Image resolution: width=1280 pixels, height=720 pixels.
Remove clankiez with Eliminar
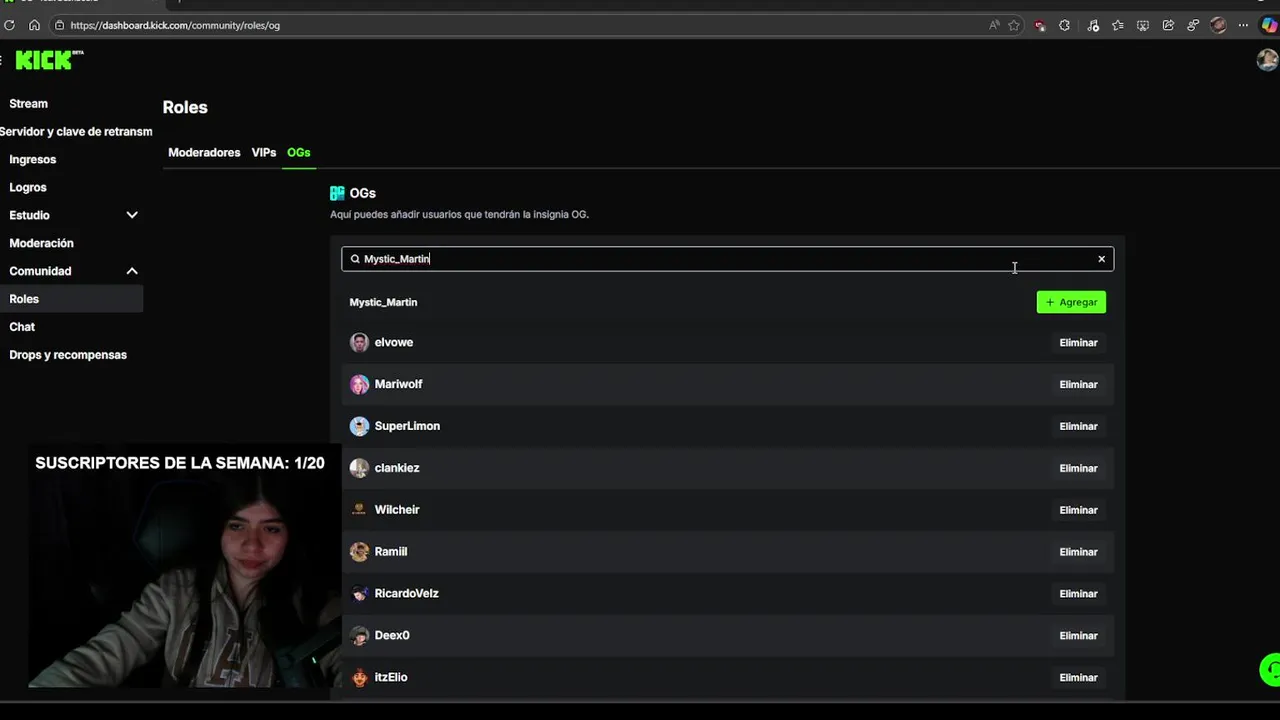point(1078,468)
